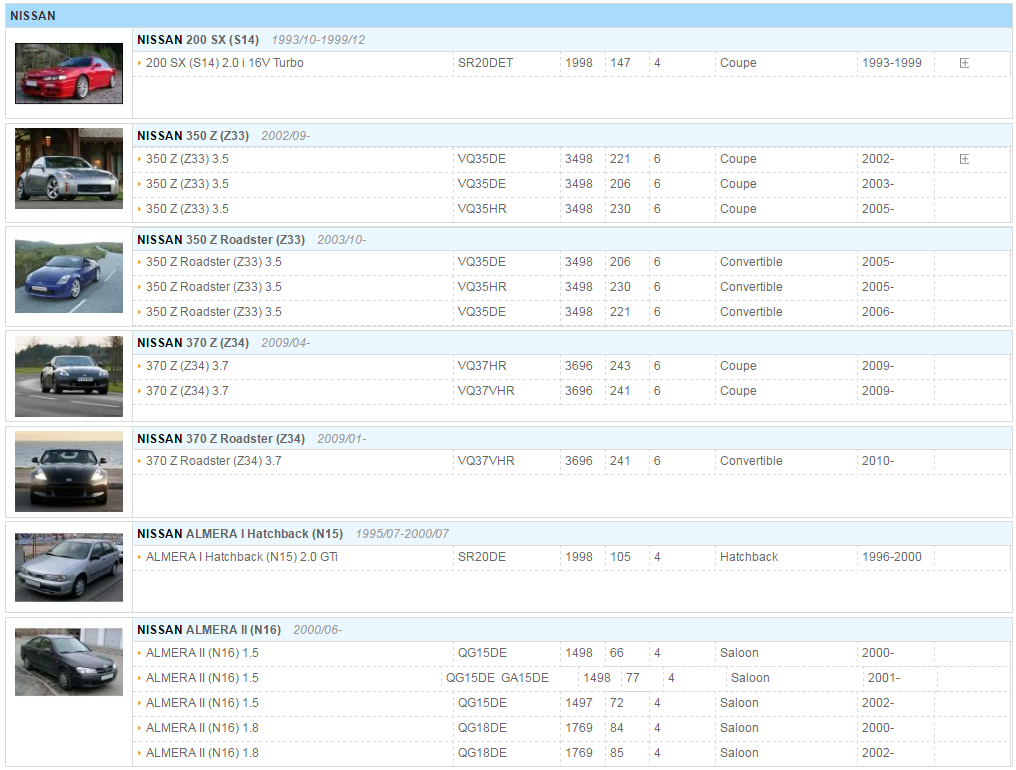Viewport: 1016px width, 770px height.
Task: Click the 2000/06- production date
Action: point(318,631)
